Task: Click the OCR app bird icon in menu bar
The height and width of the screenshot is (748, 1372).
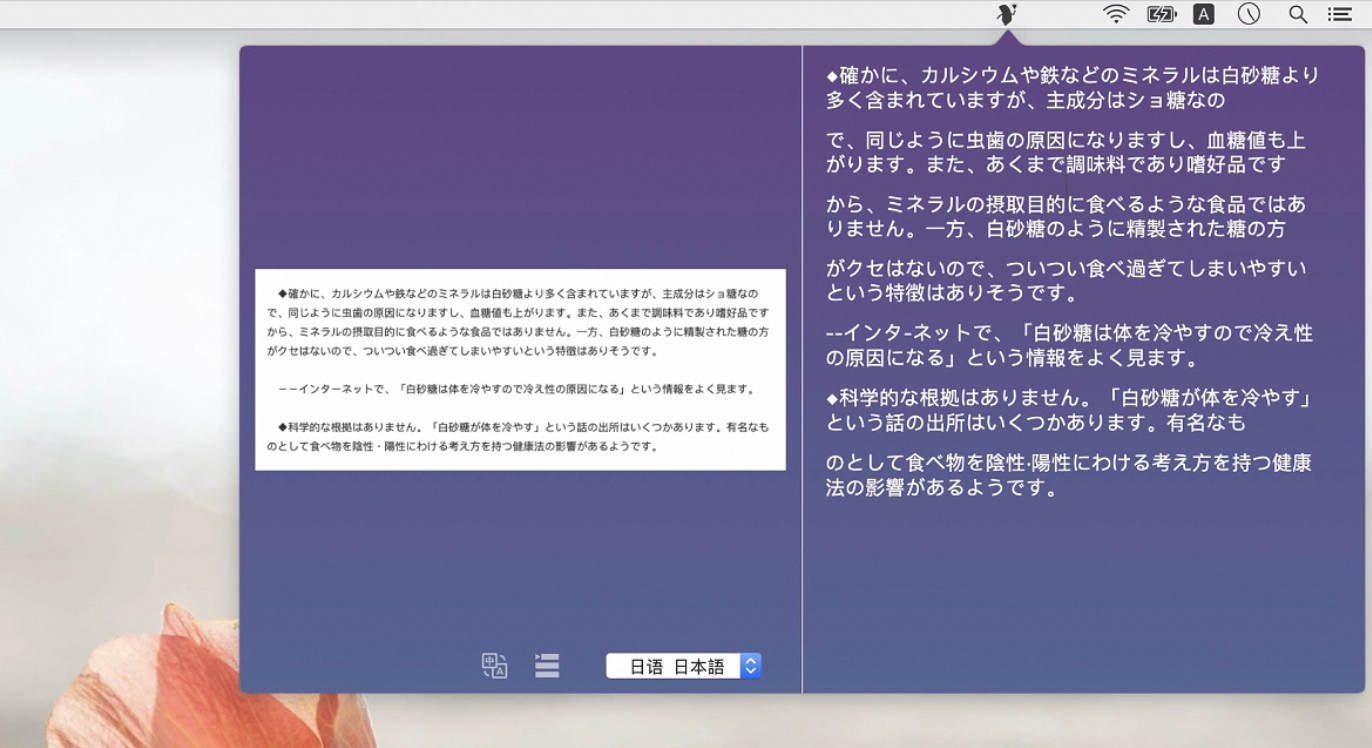Action: click(1007, 14)
